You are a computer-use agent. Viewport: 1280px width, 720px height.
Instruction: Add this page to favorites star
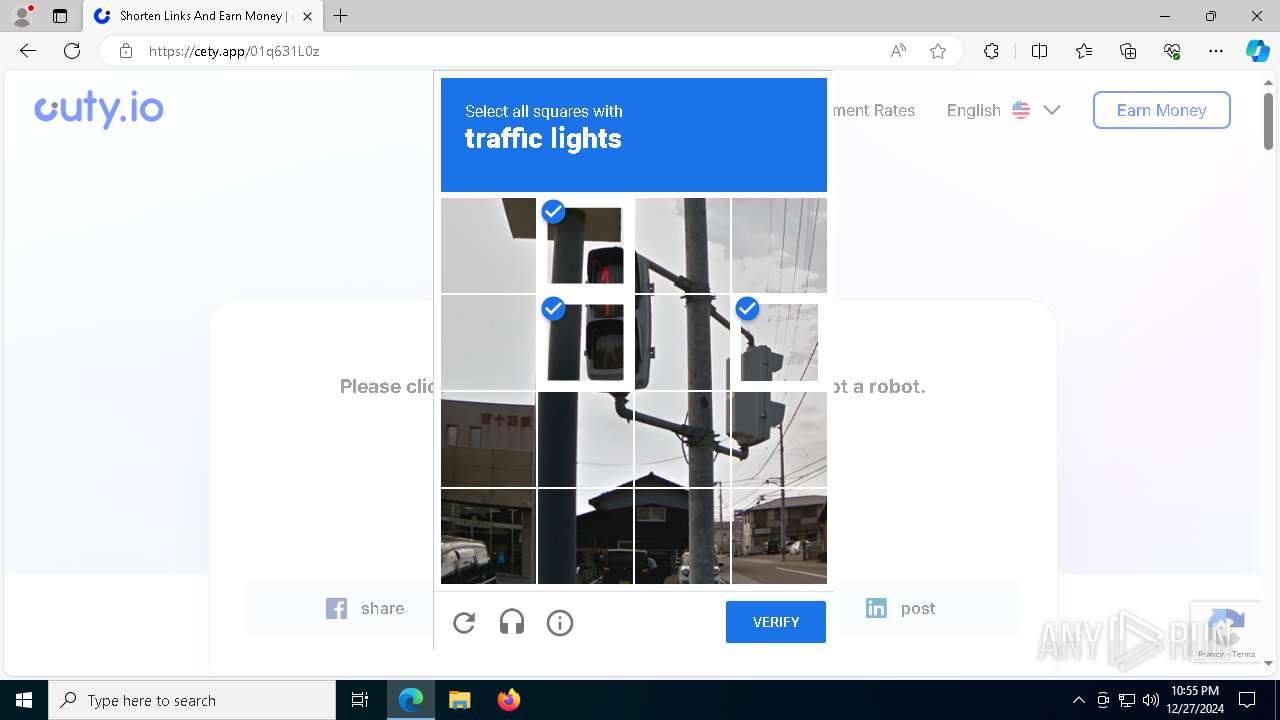pyautogui.click(x=938, y=51)
